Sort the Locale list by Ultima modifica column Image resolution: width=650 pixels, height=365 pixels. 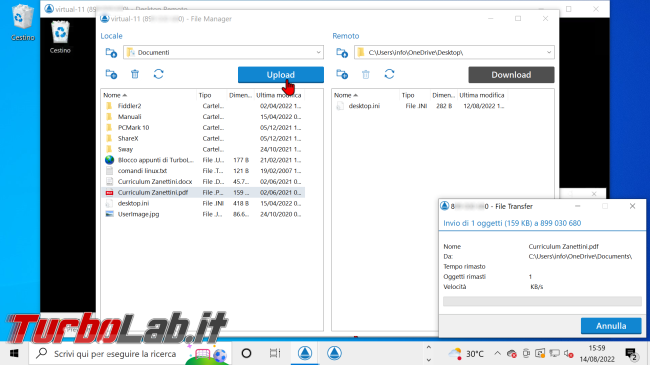[279, 95]
